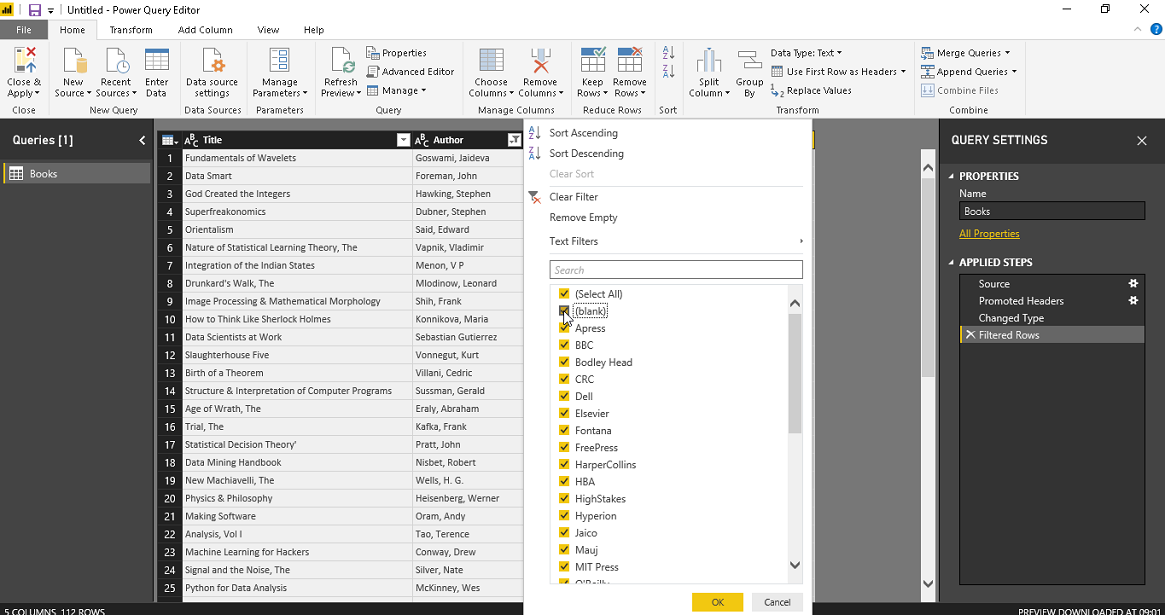Click the ribbon sort descending icon
Viewport: 1165px width, 615px height.
click(668, 71)
